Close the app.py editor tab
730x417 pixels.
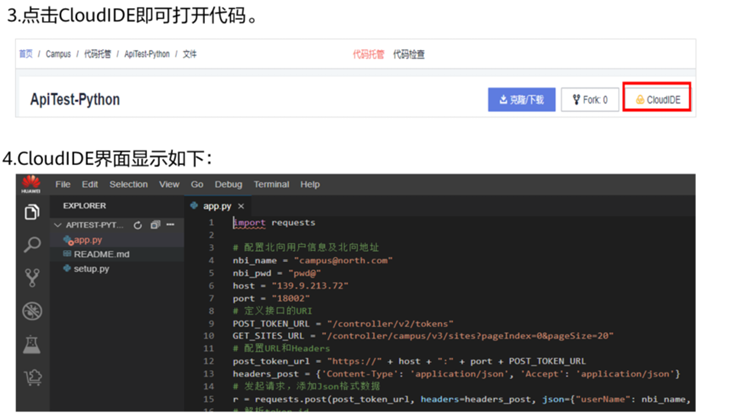[241, 206]
